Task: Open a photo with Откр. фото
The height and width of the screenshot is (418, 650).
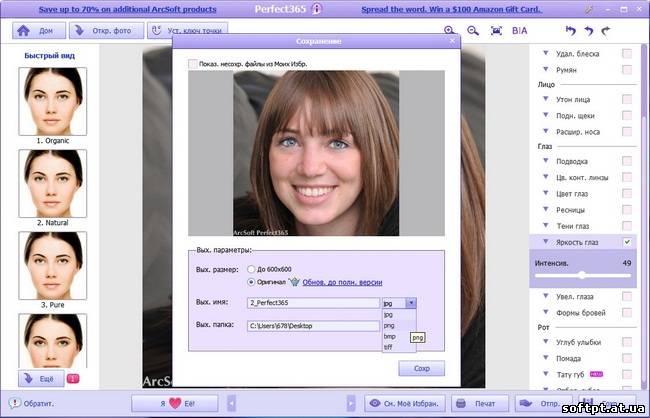Action: [x=107, y=31]
